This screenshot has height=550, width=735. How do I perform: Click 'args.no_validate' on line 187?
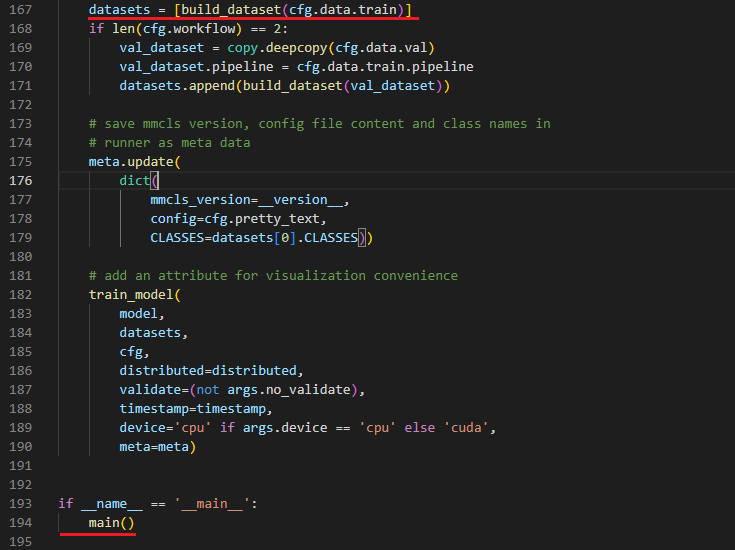(289, 390)
